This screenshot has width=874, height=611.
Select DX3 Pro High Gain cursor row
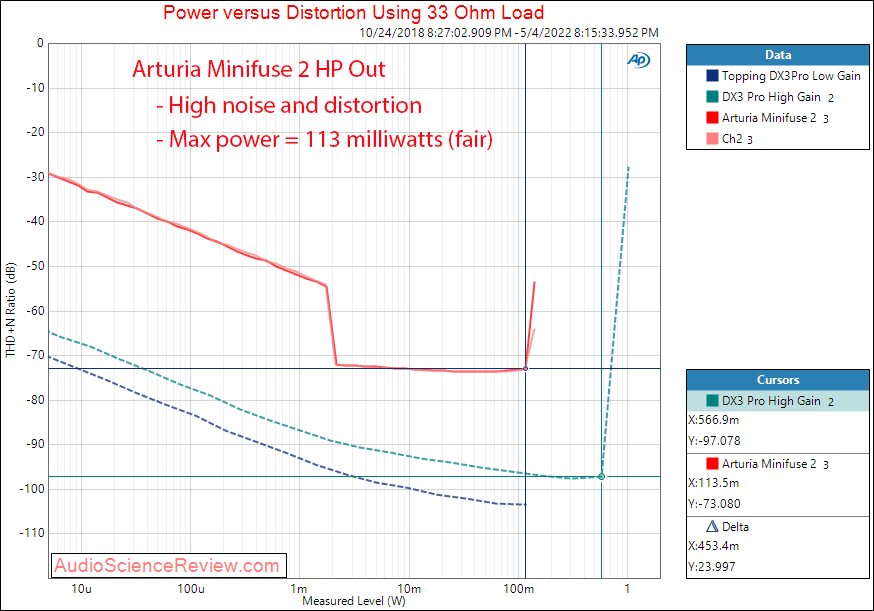point(778,401)
